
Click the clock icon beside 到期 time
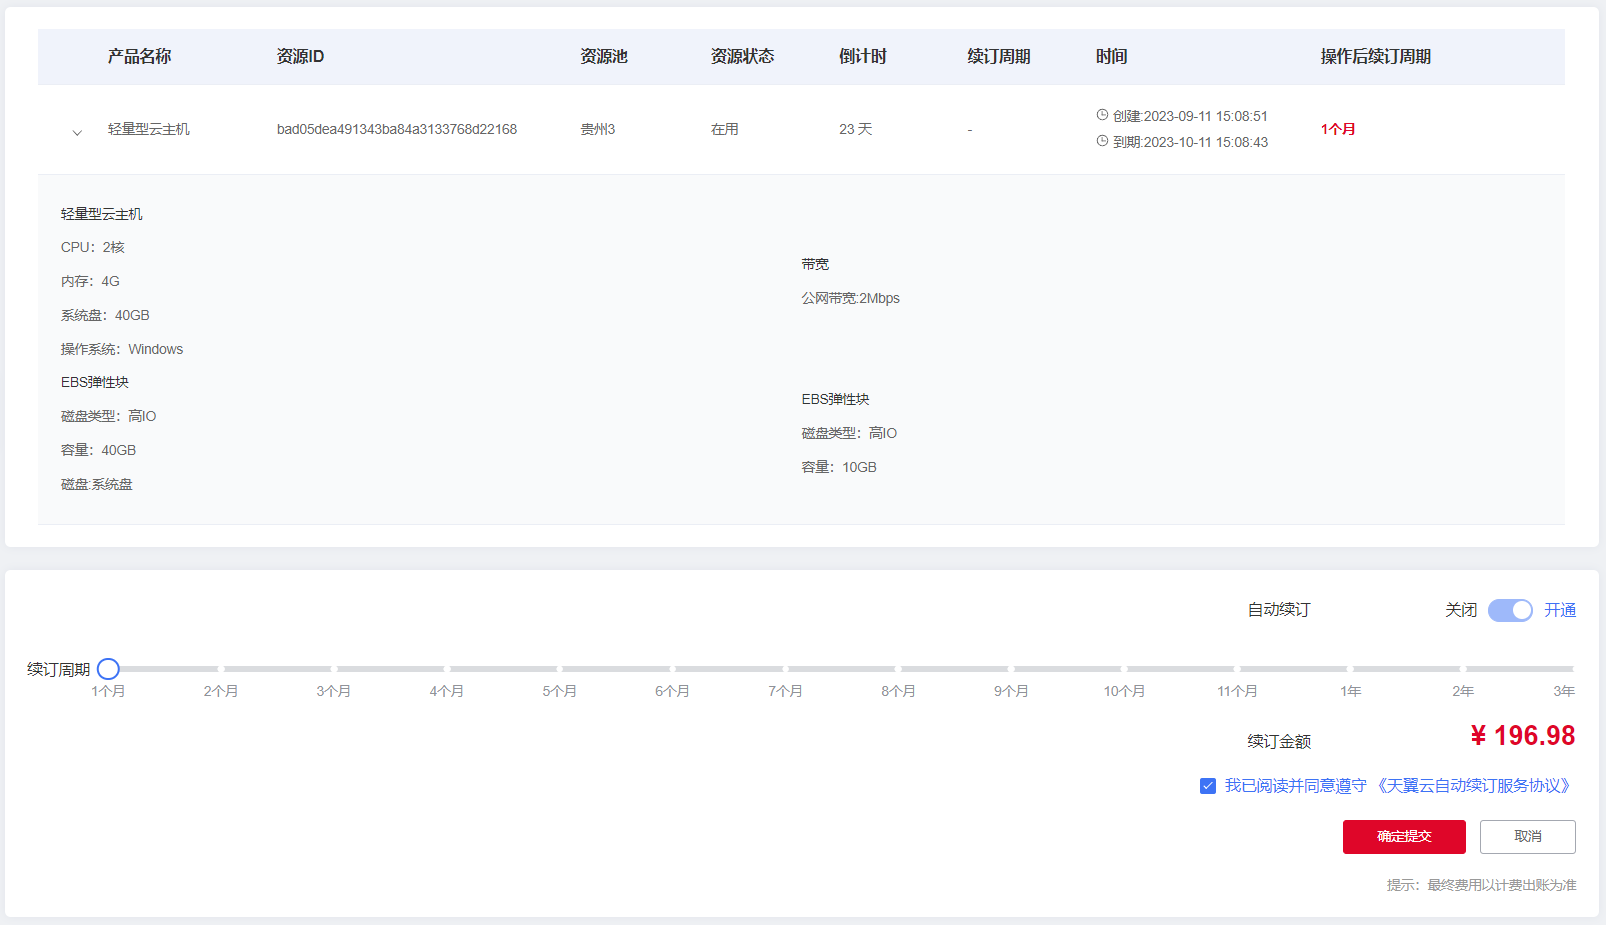[1102, 141]
